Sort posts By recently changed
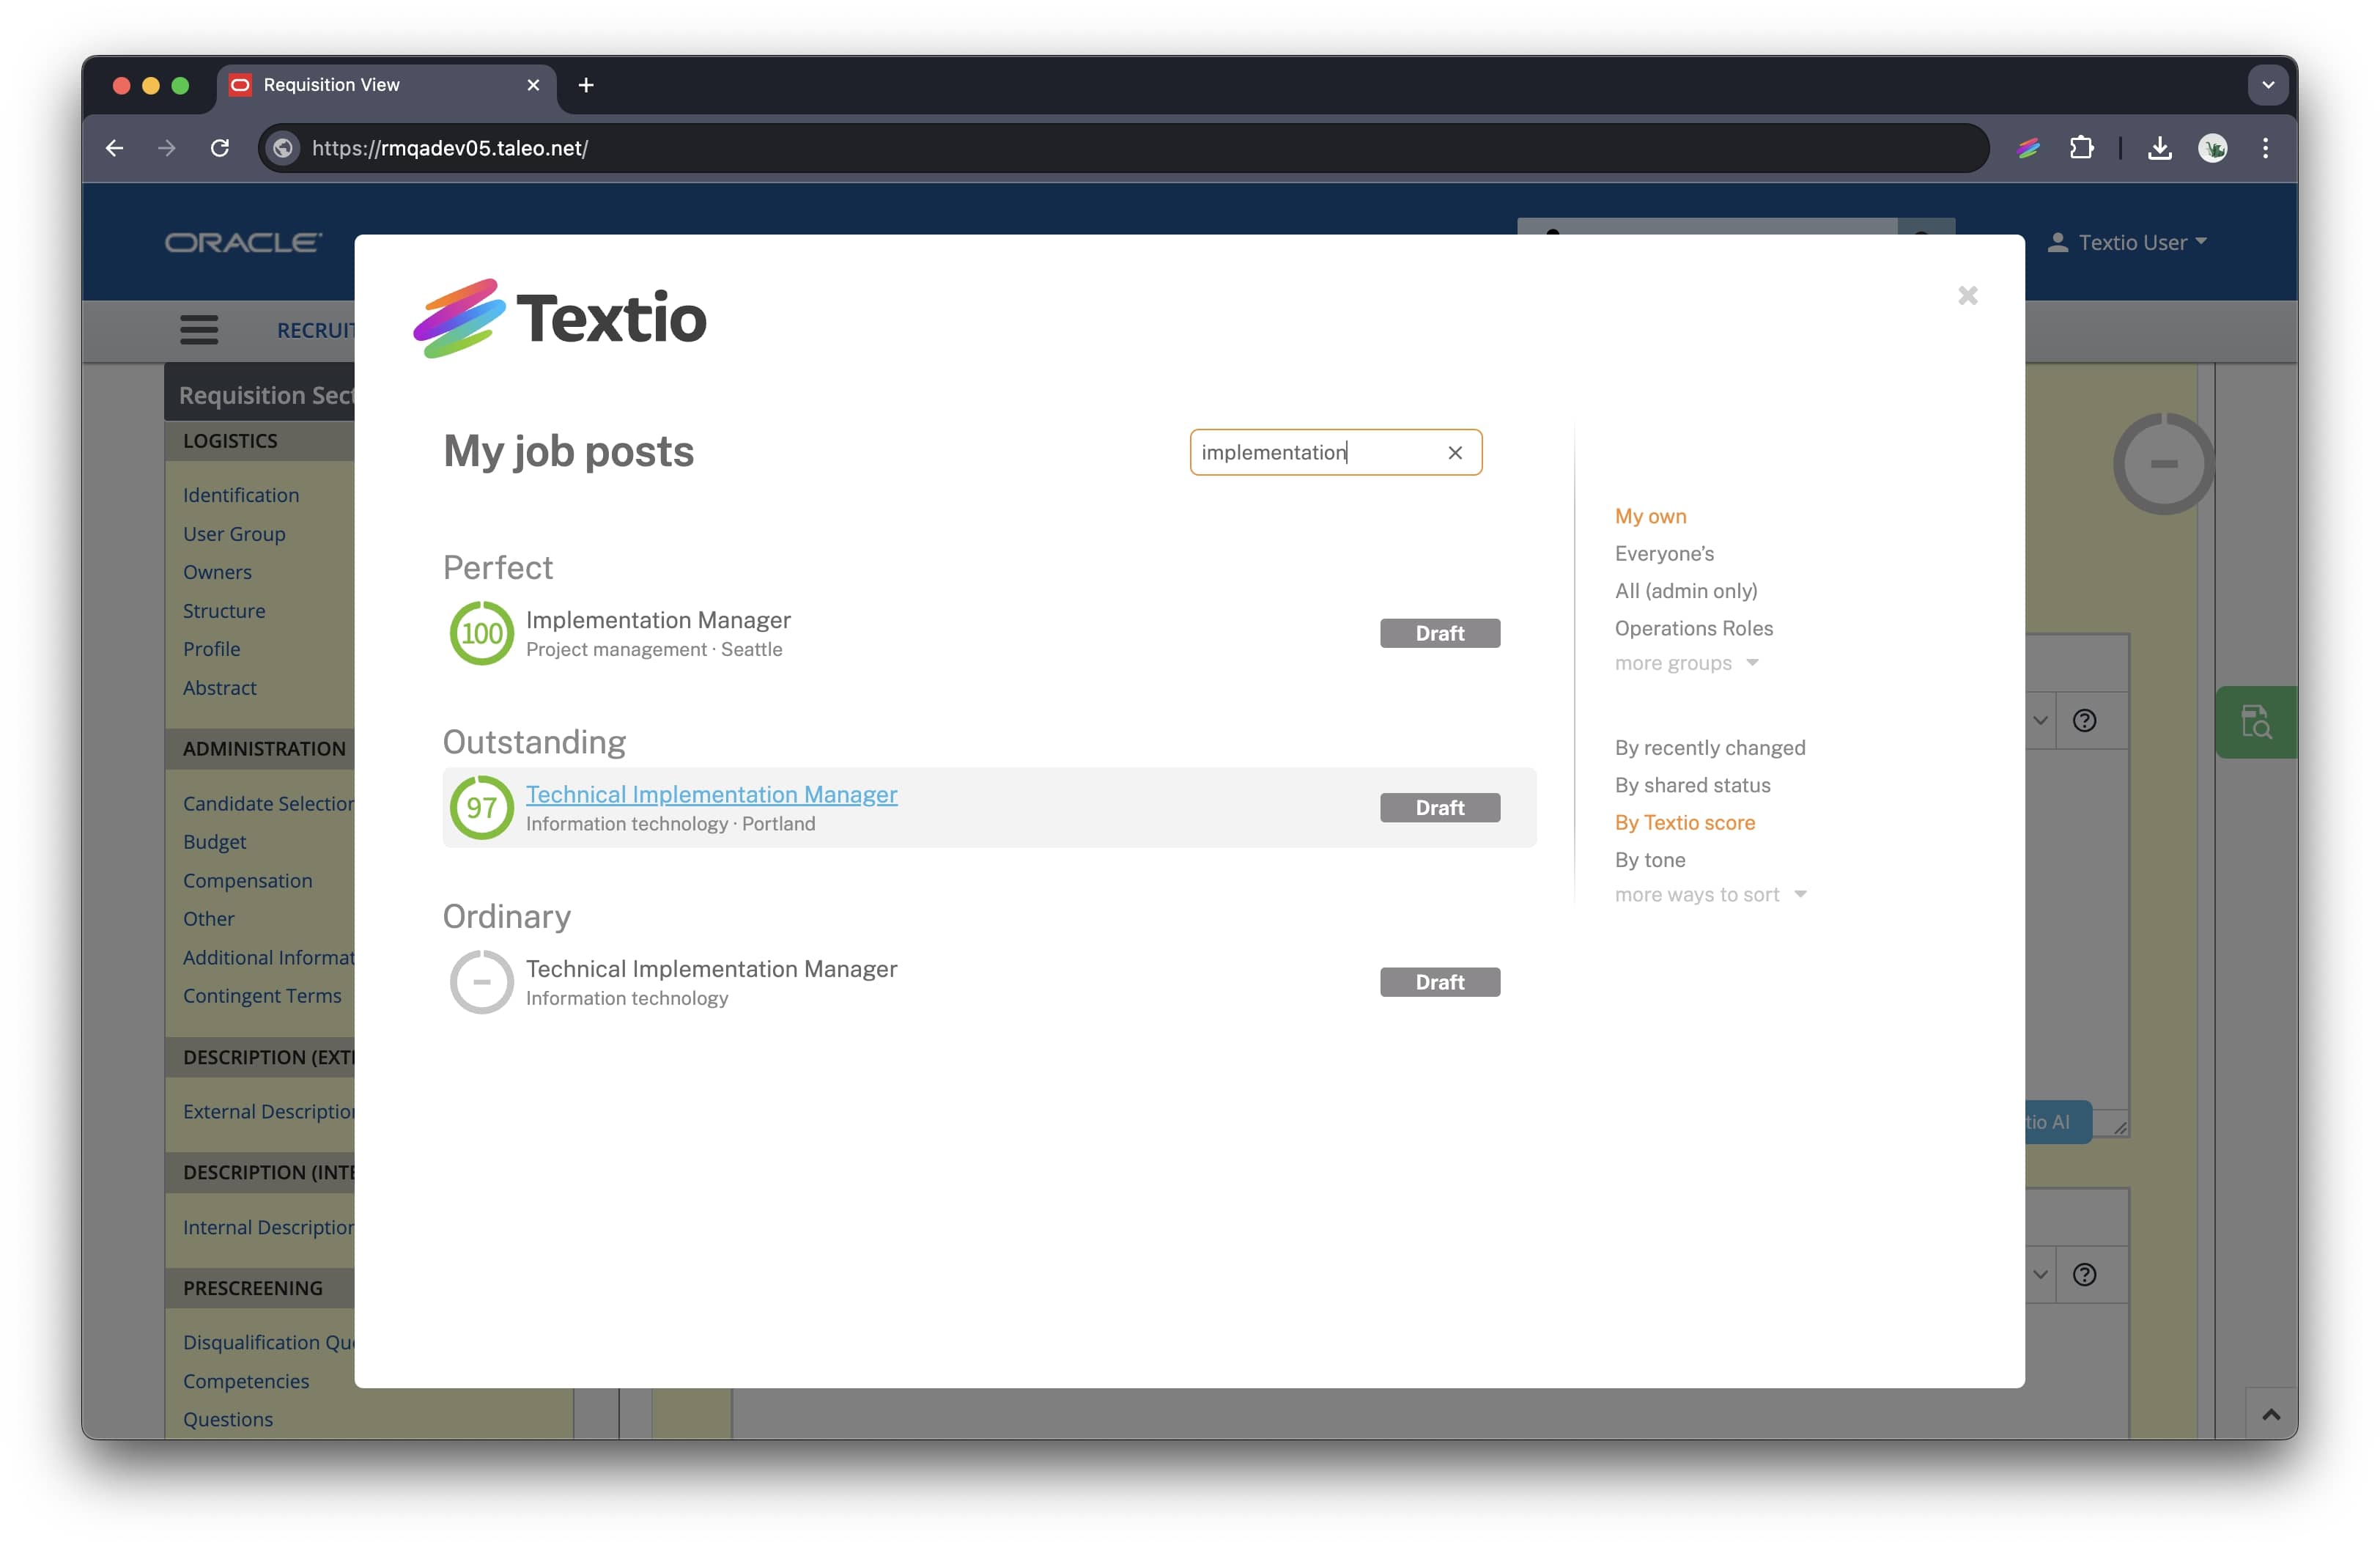Screen dimensions: 2380x1548 pos(1709,747)
